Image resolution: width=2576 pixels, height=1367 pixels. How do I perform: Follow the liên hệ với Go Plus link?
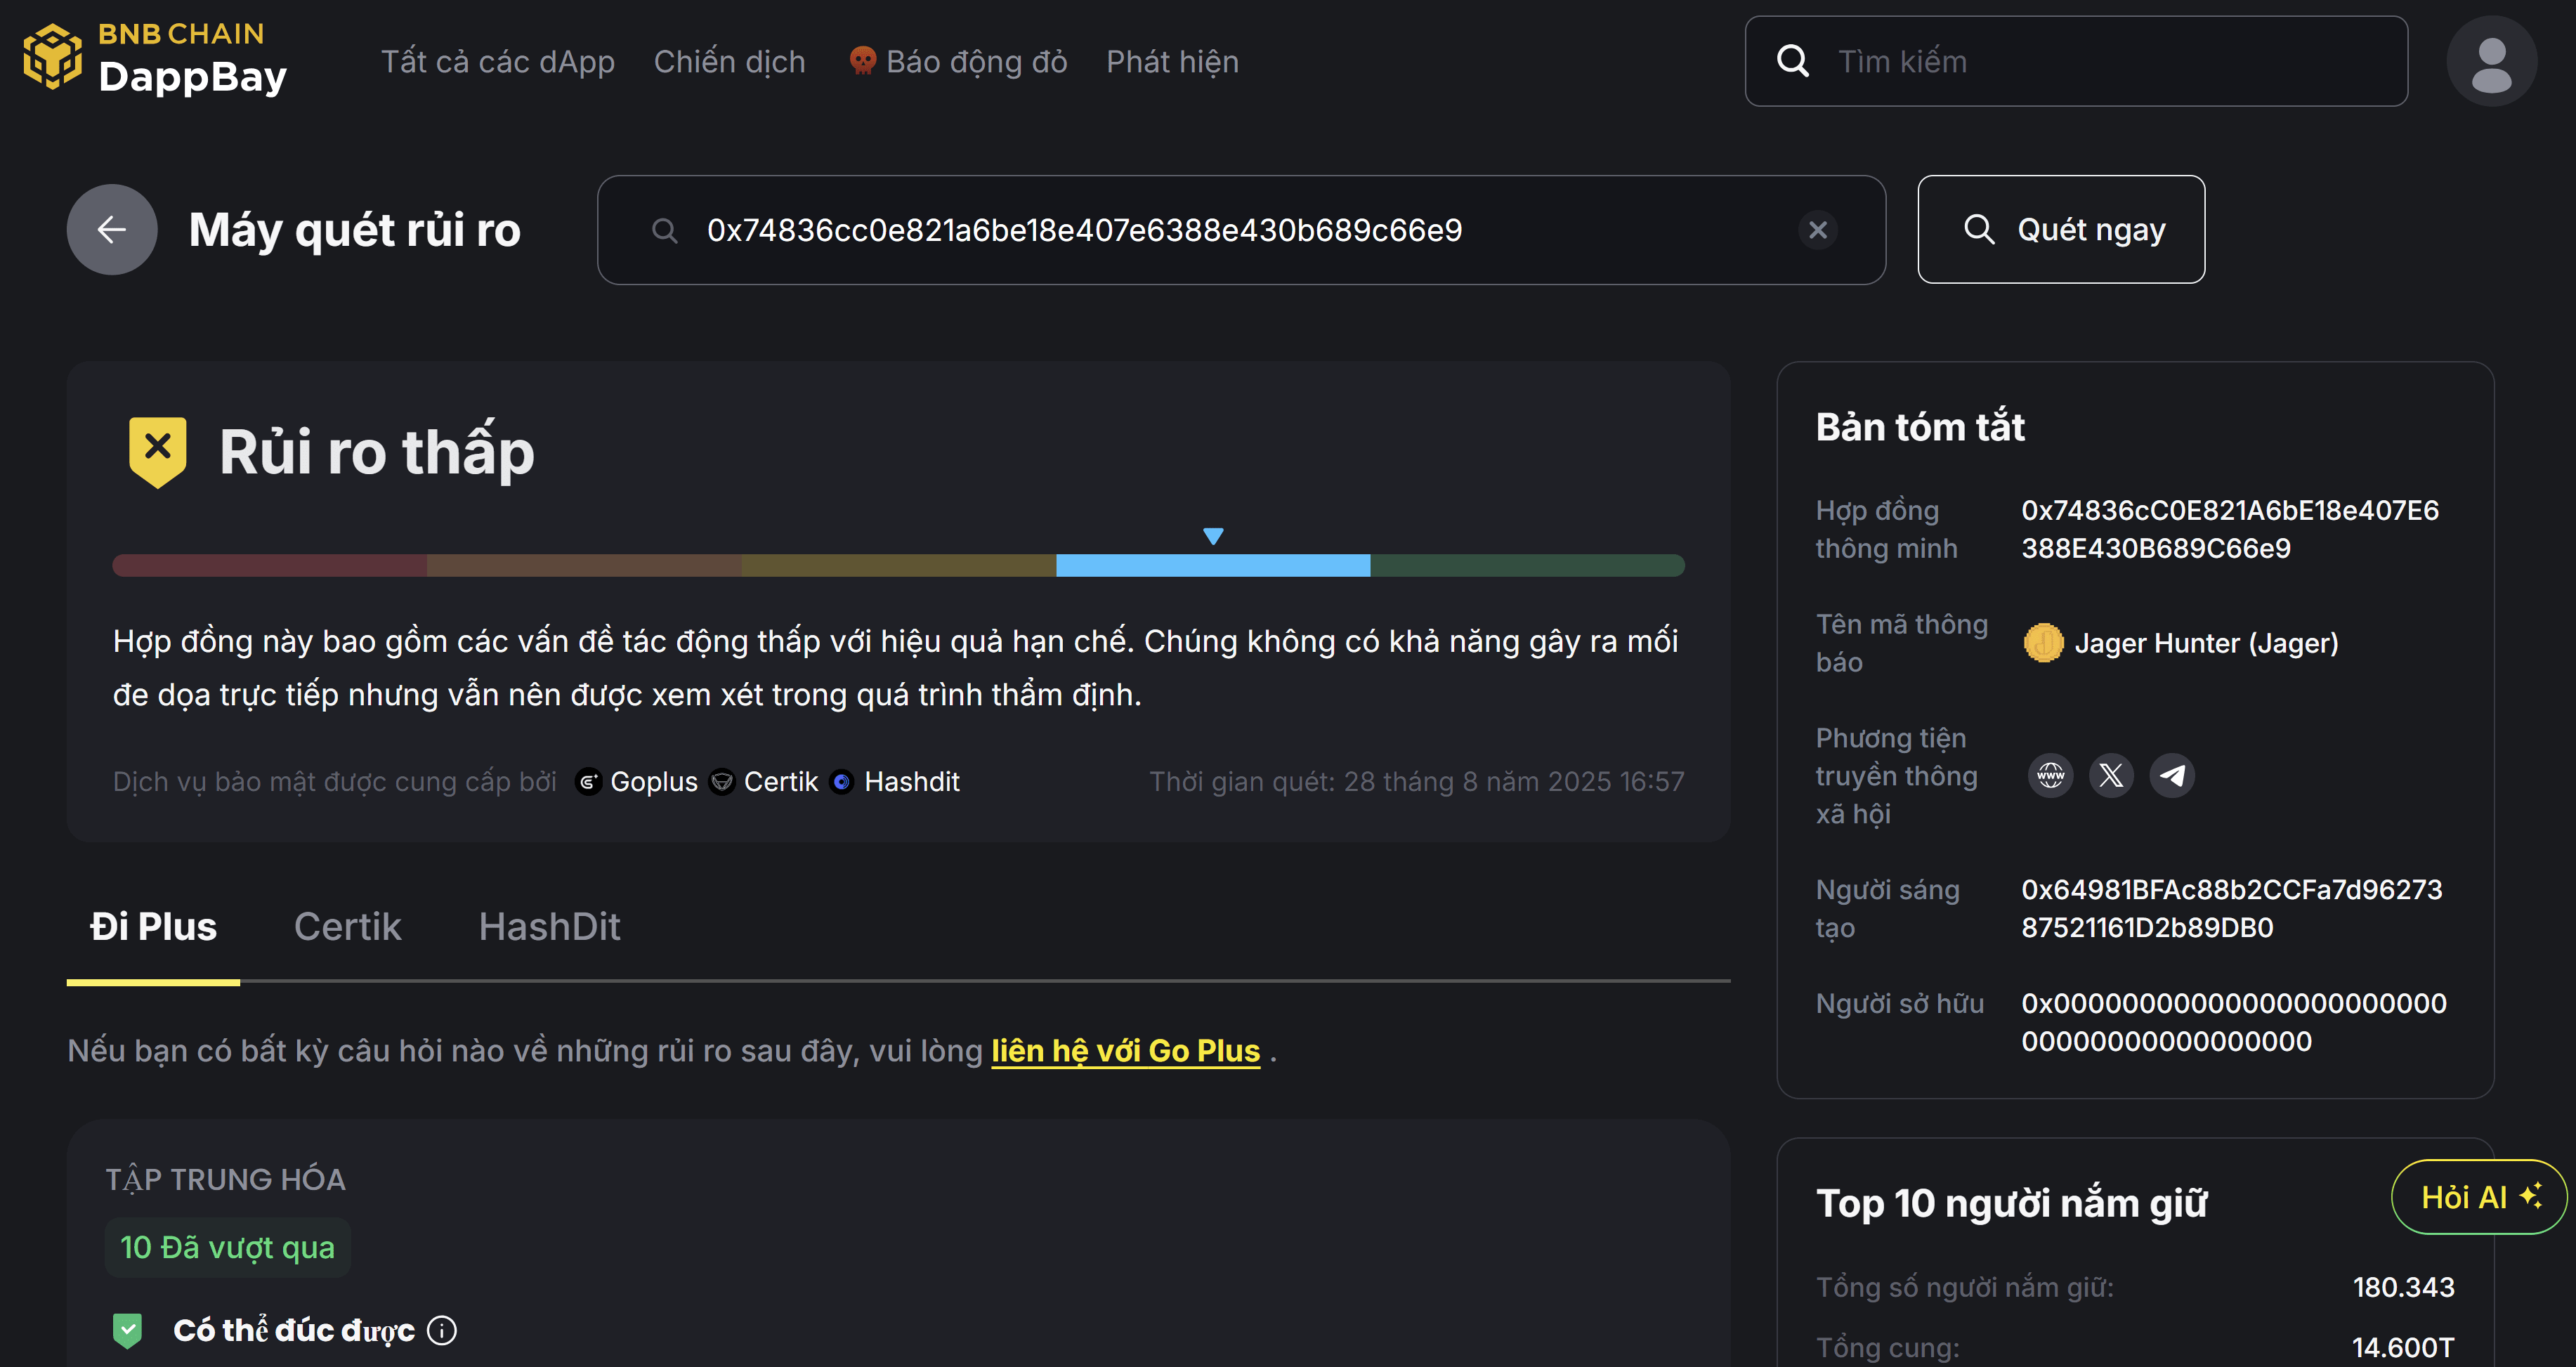[1126, 1051]
